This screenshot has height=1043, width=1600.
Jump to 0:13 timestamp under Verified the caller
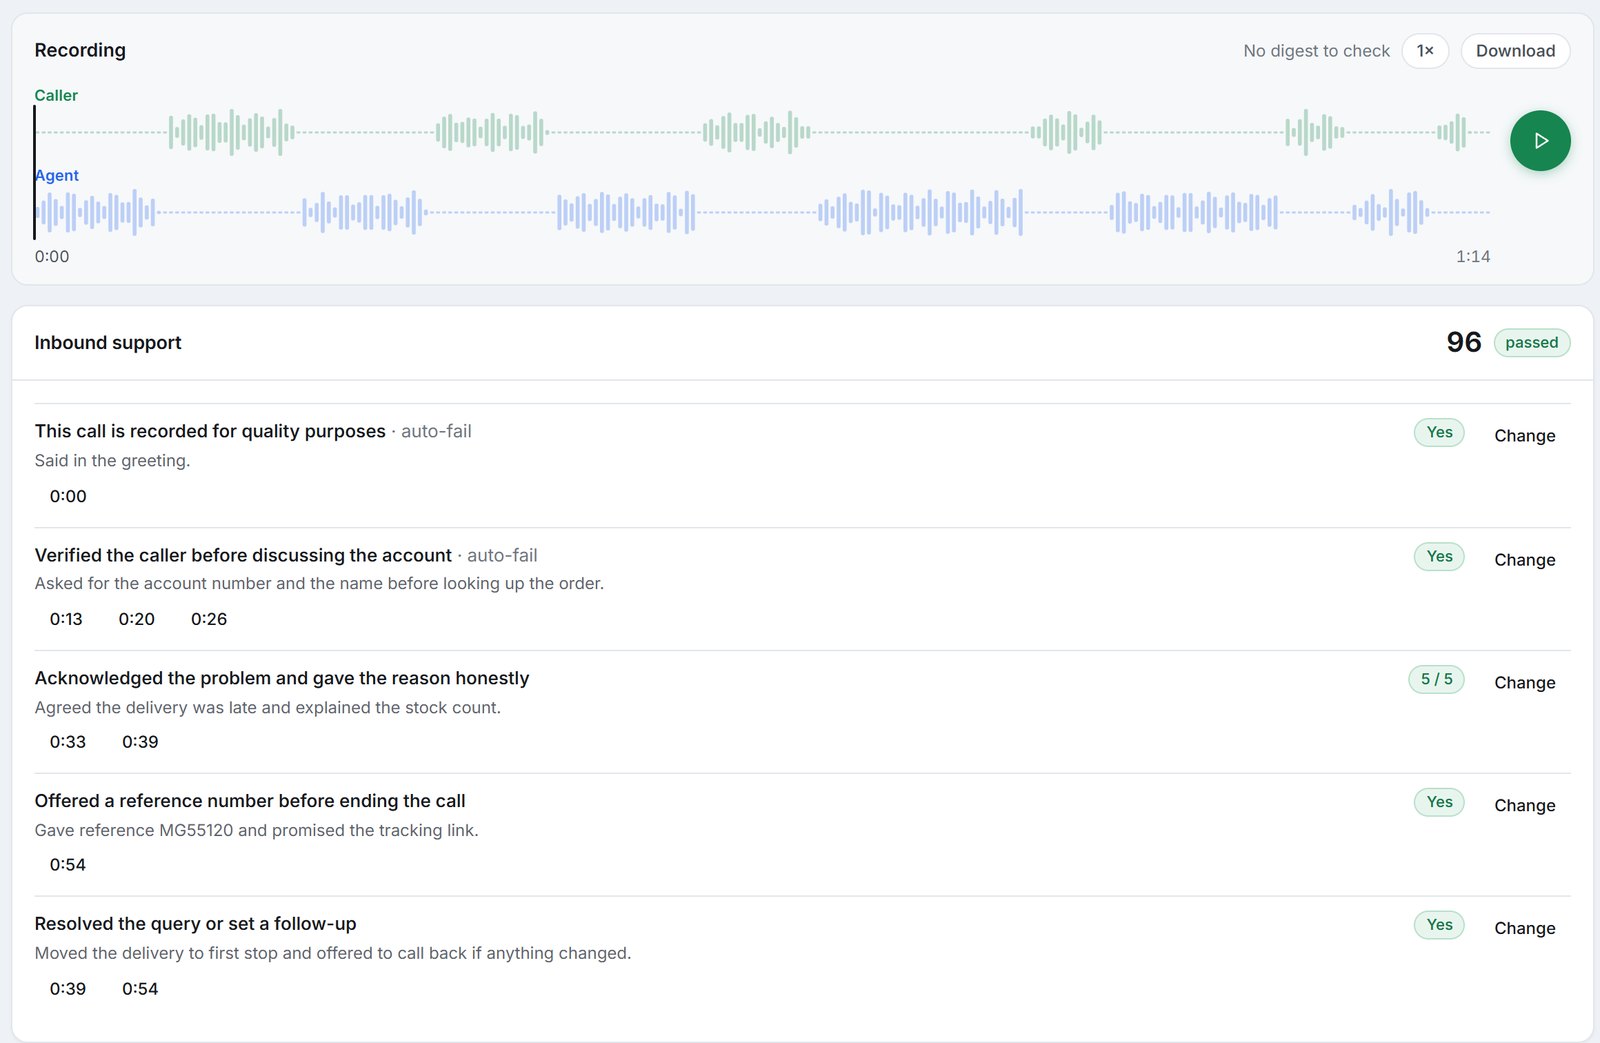tap(66, 619)
